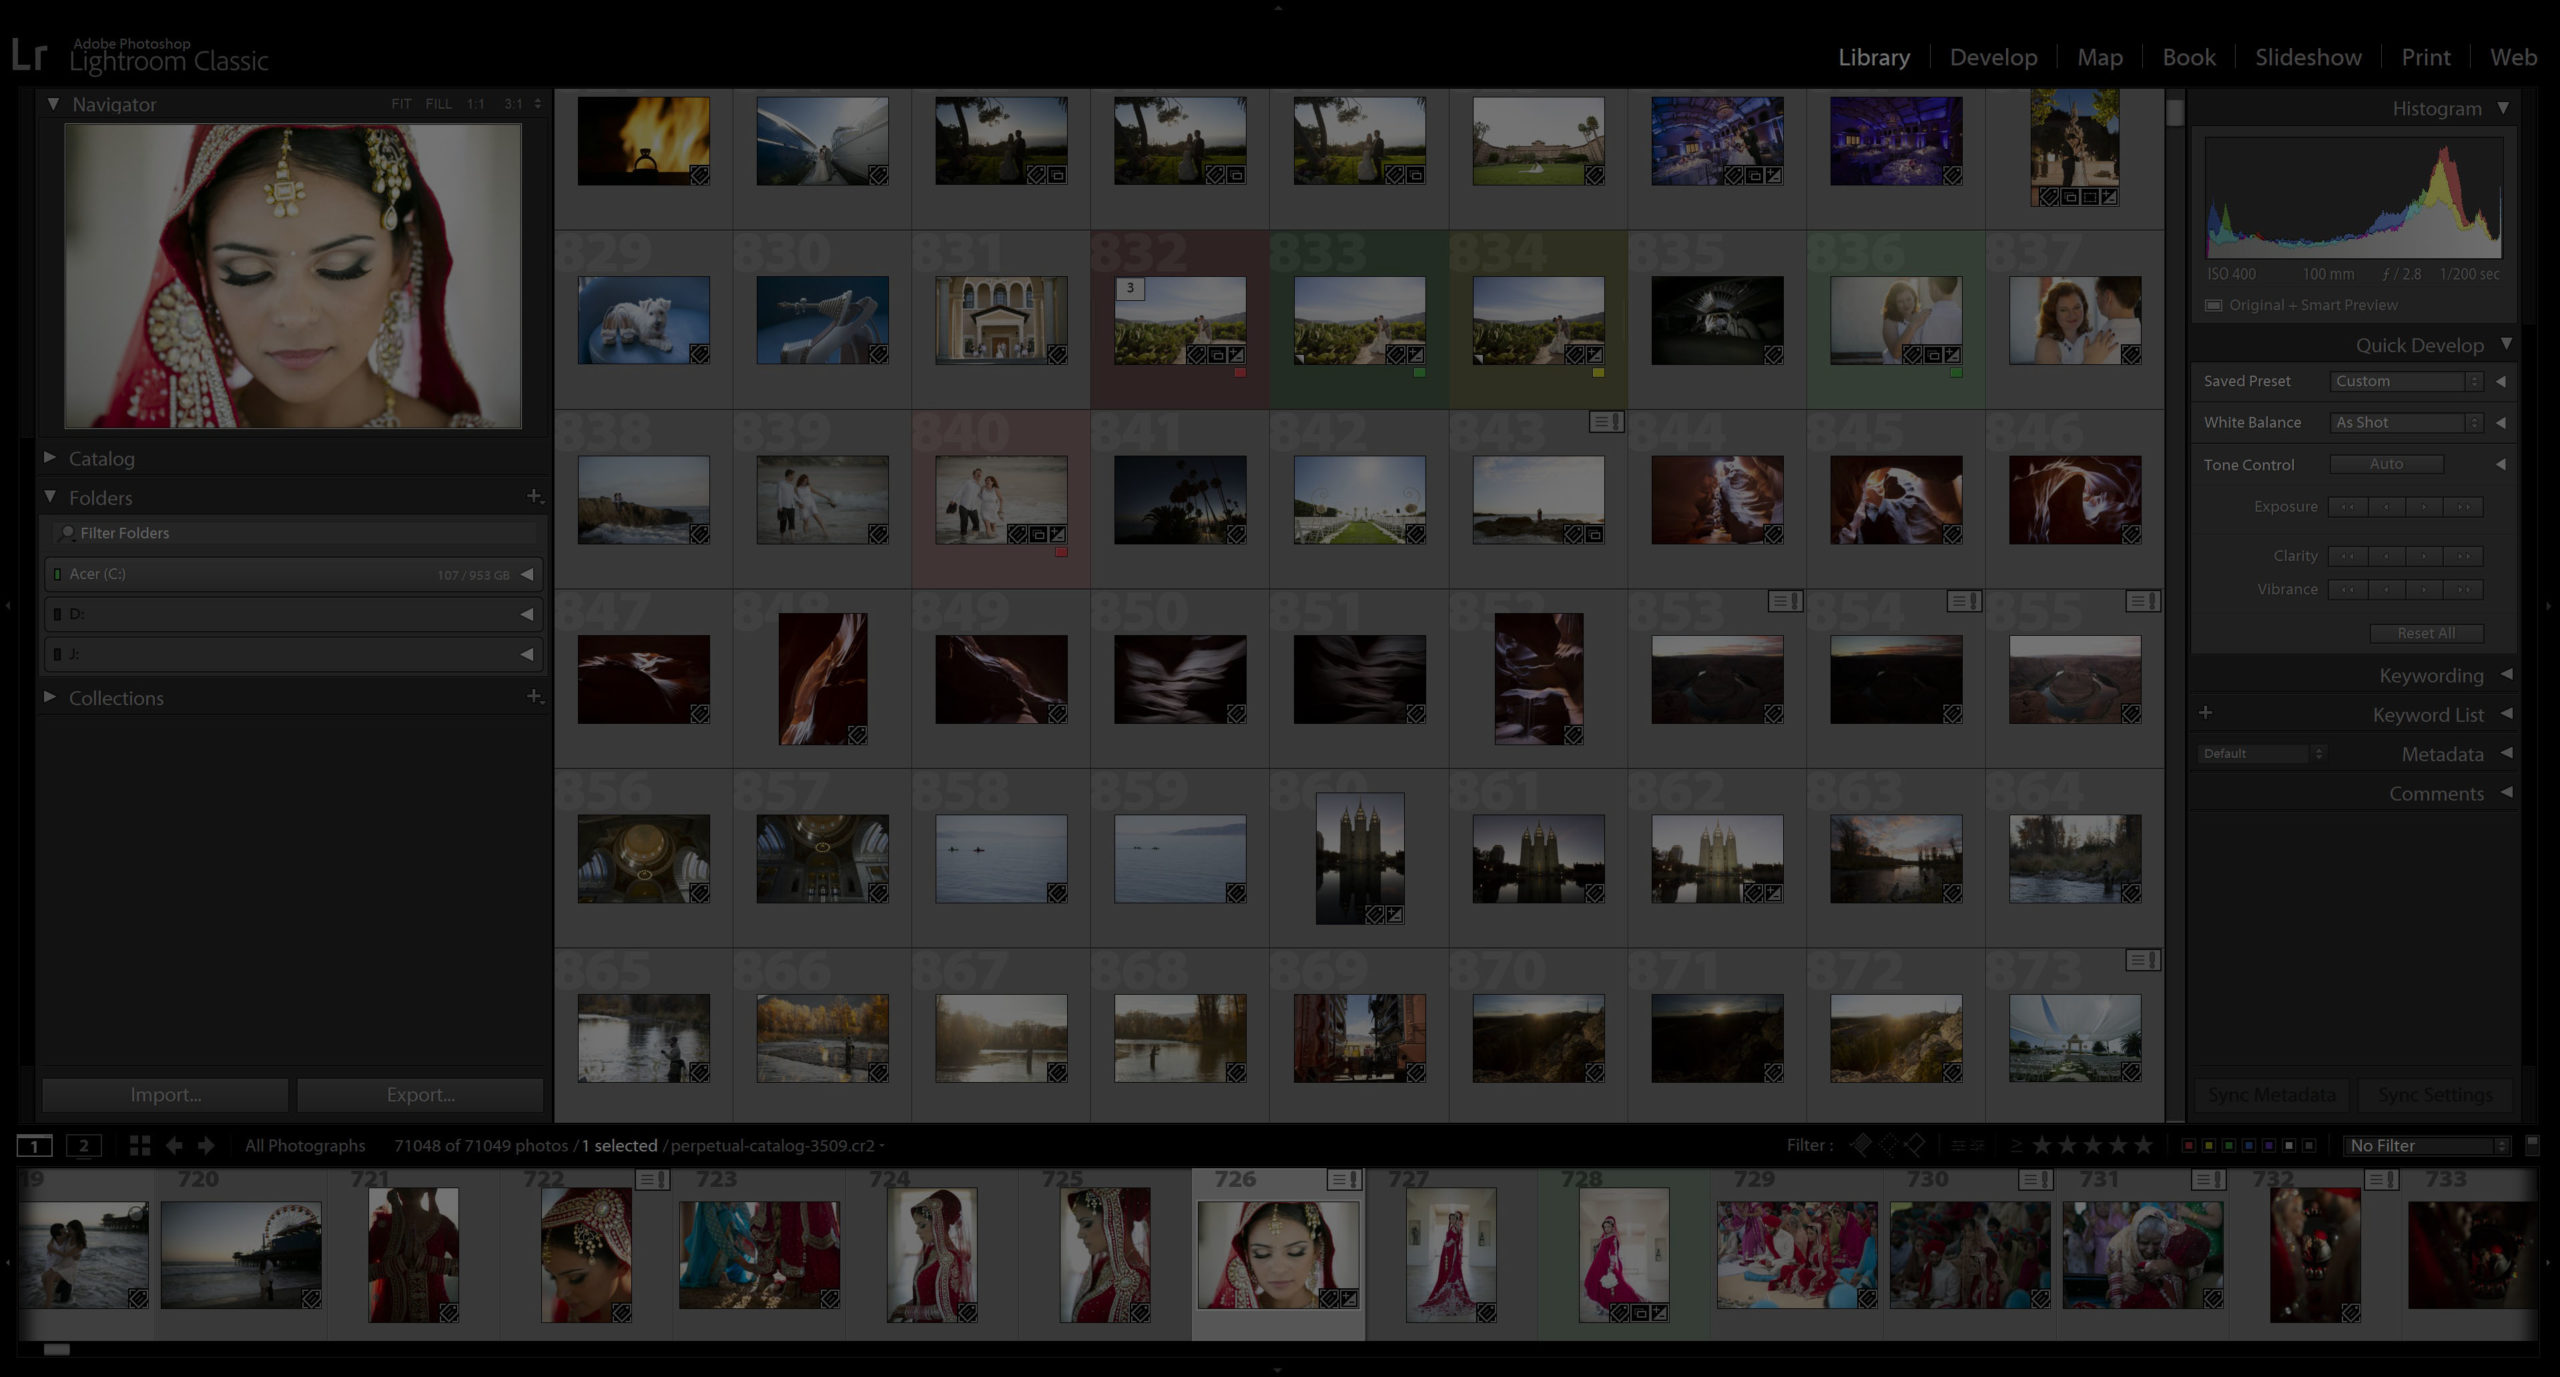This screenshot has height=1377, width=2560.
Task: Open the Metadata Default preset dropdown
Action: [2262, 754]
